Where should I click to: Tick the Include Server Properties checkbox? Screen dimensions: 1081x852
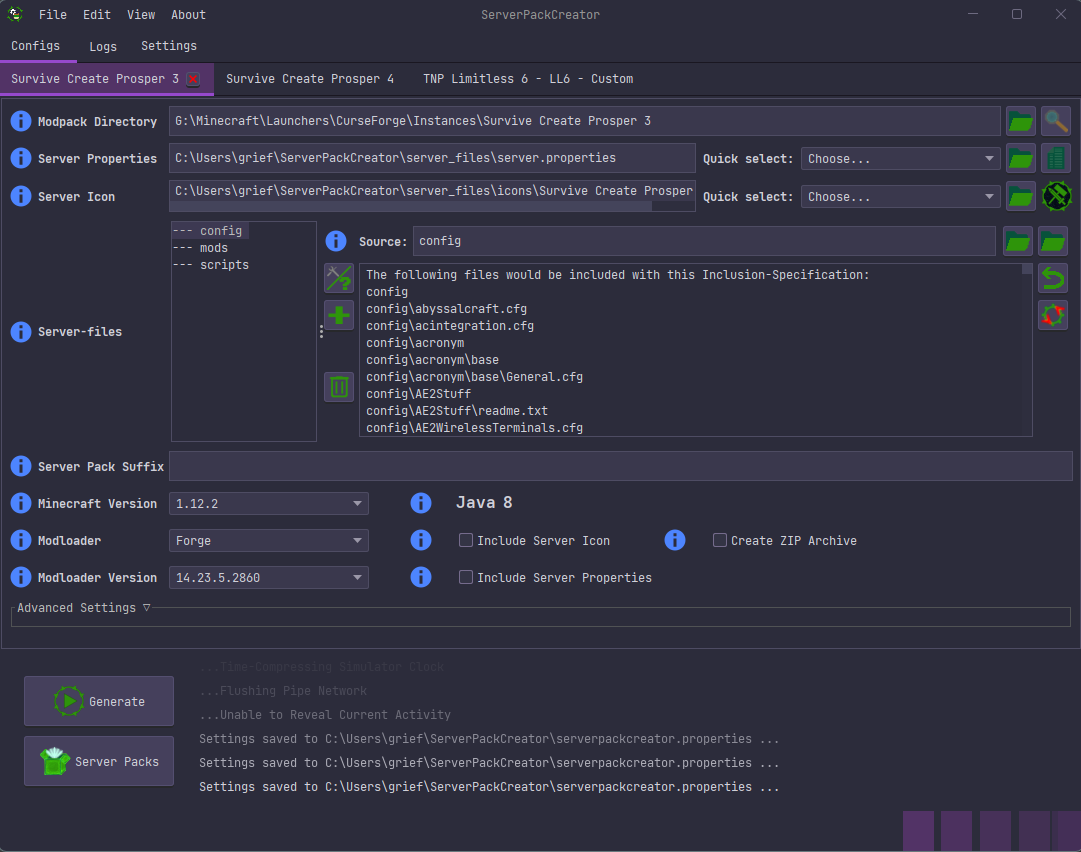pos(466,578)
